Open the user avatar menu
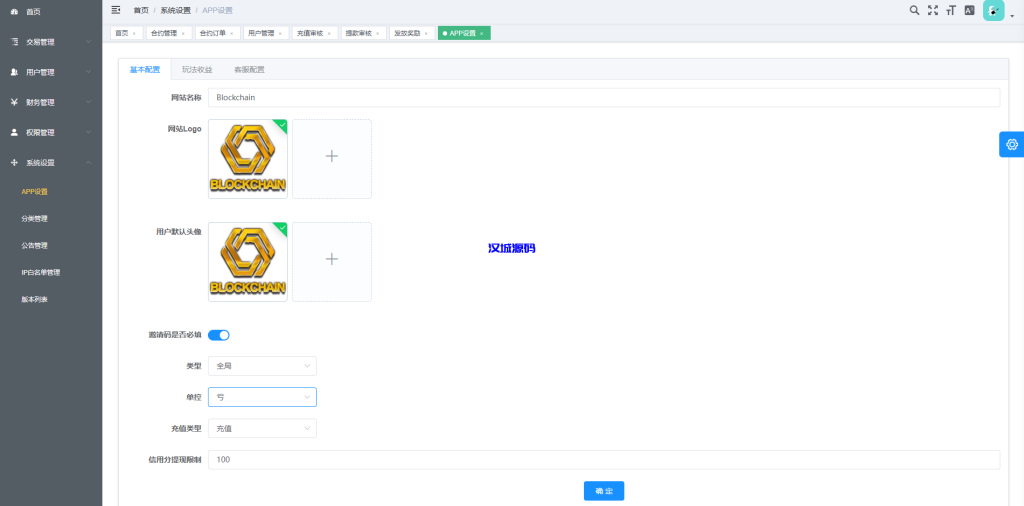Image resolution: width=1024 pixels, height=506 pixels. point(996,11)
